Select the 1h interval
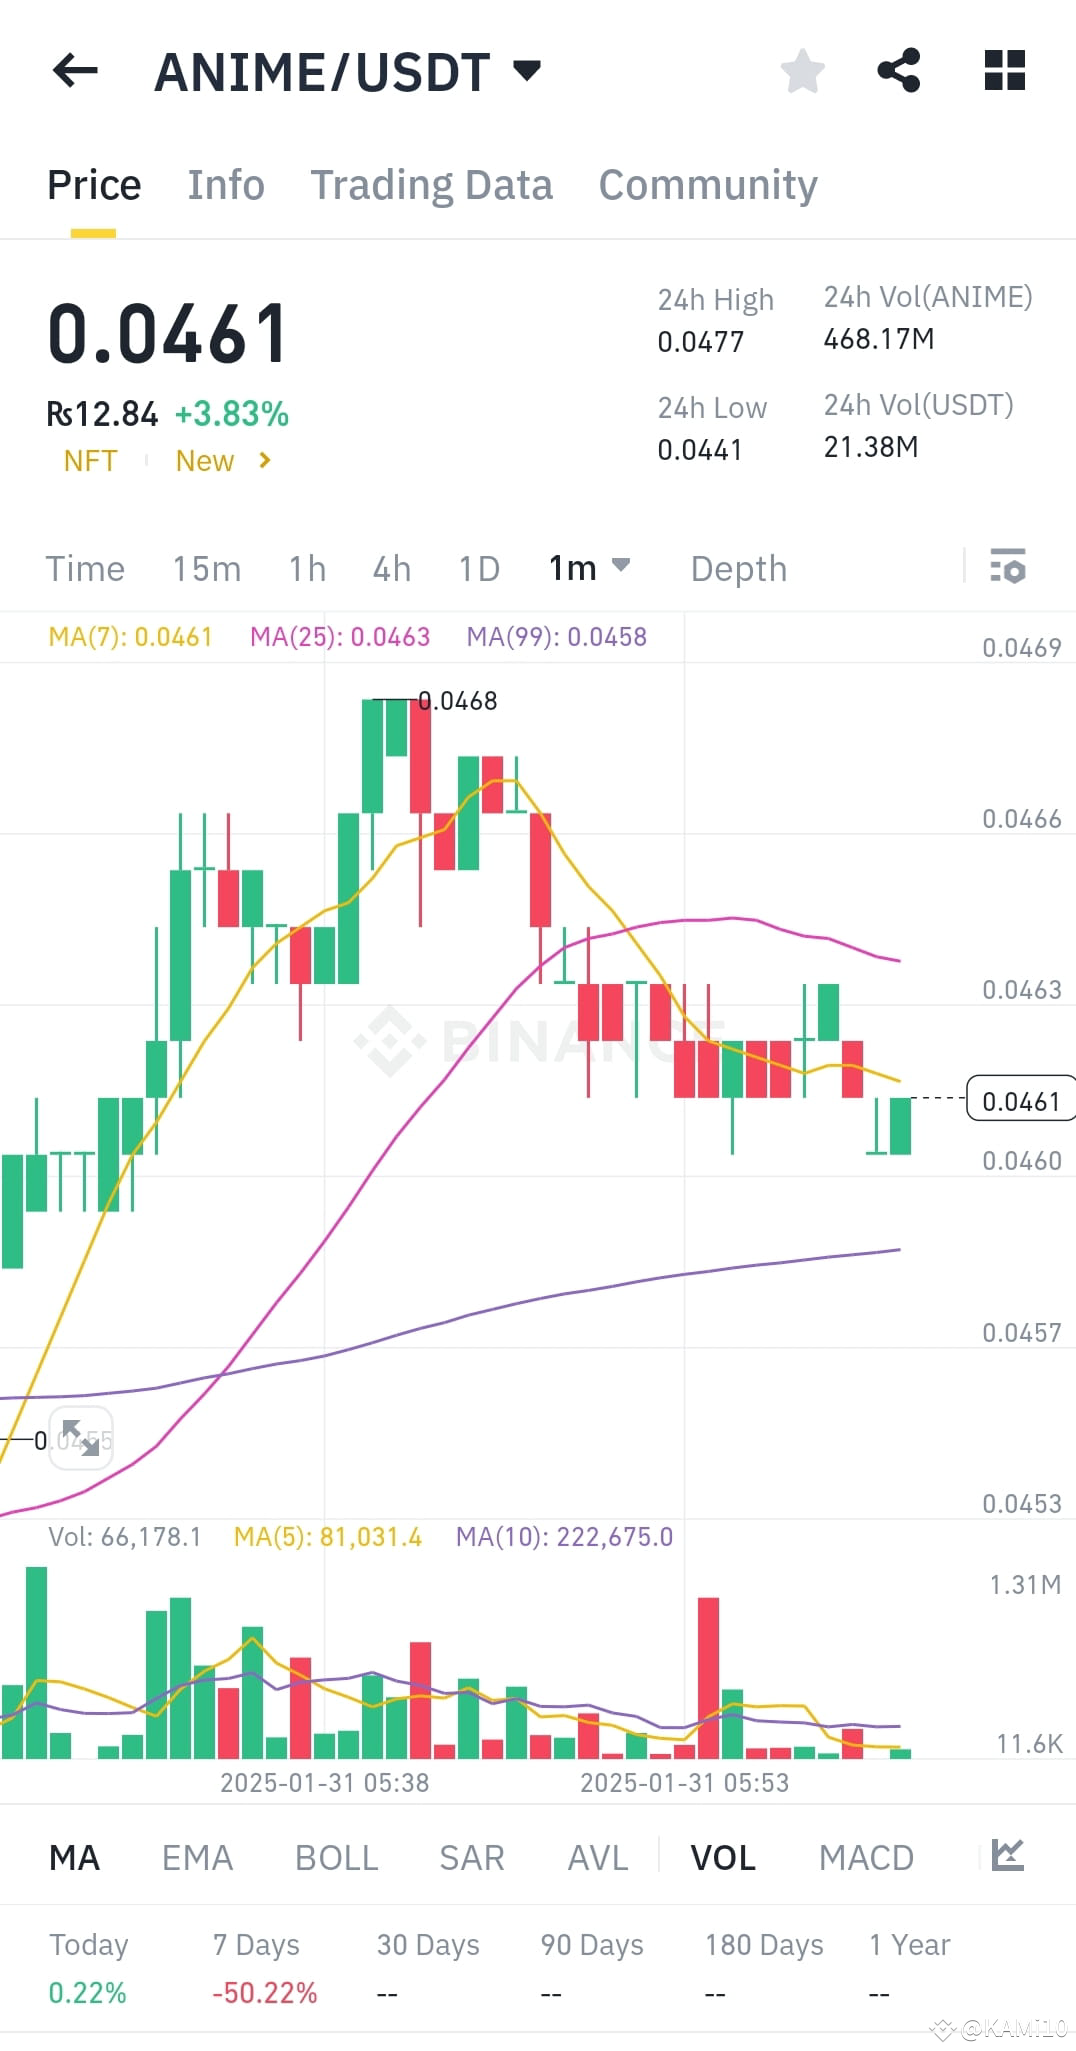The height and width of the screenshot is (2051, 1076). (307, 568)
